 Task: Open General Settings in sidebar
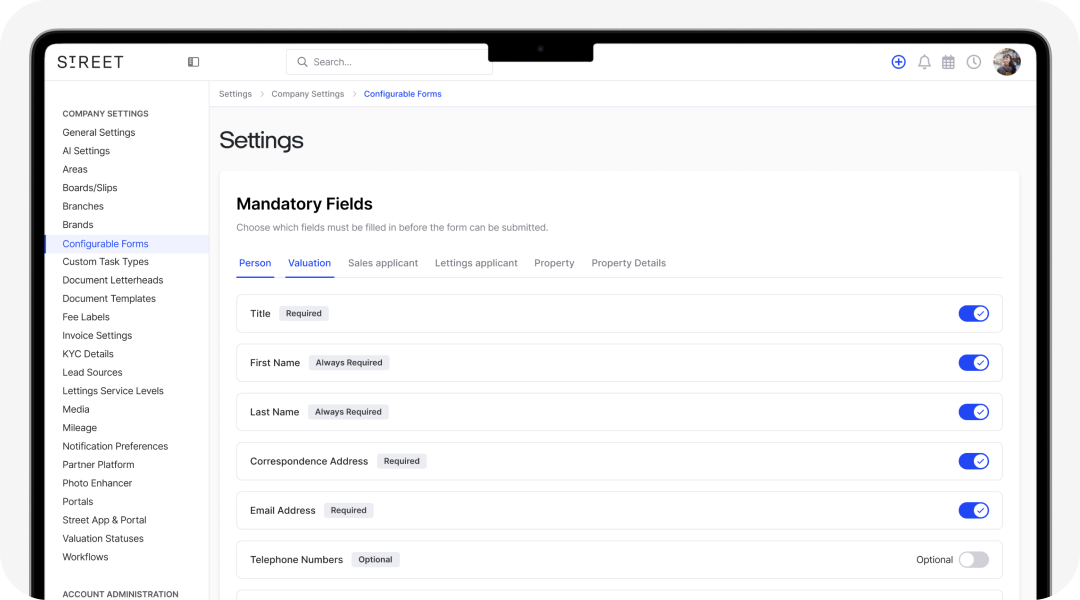(98, 132)
